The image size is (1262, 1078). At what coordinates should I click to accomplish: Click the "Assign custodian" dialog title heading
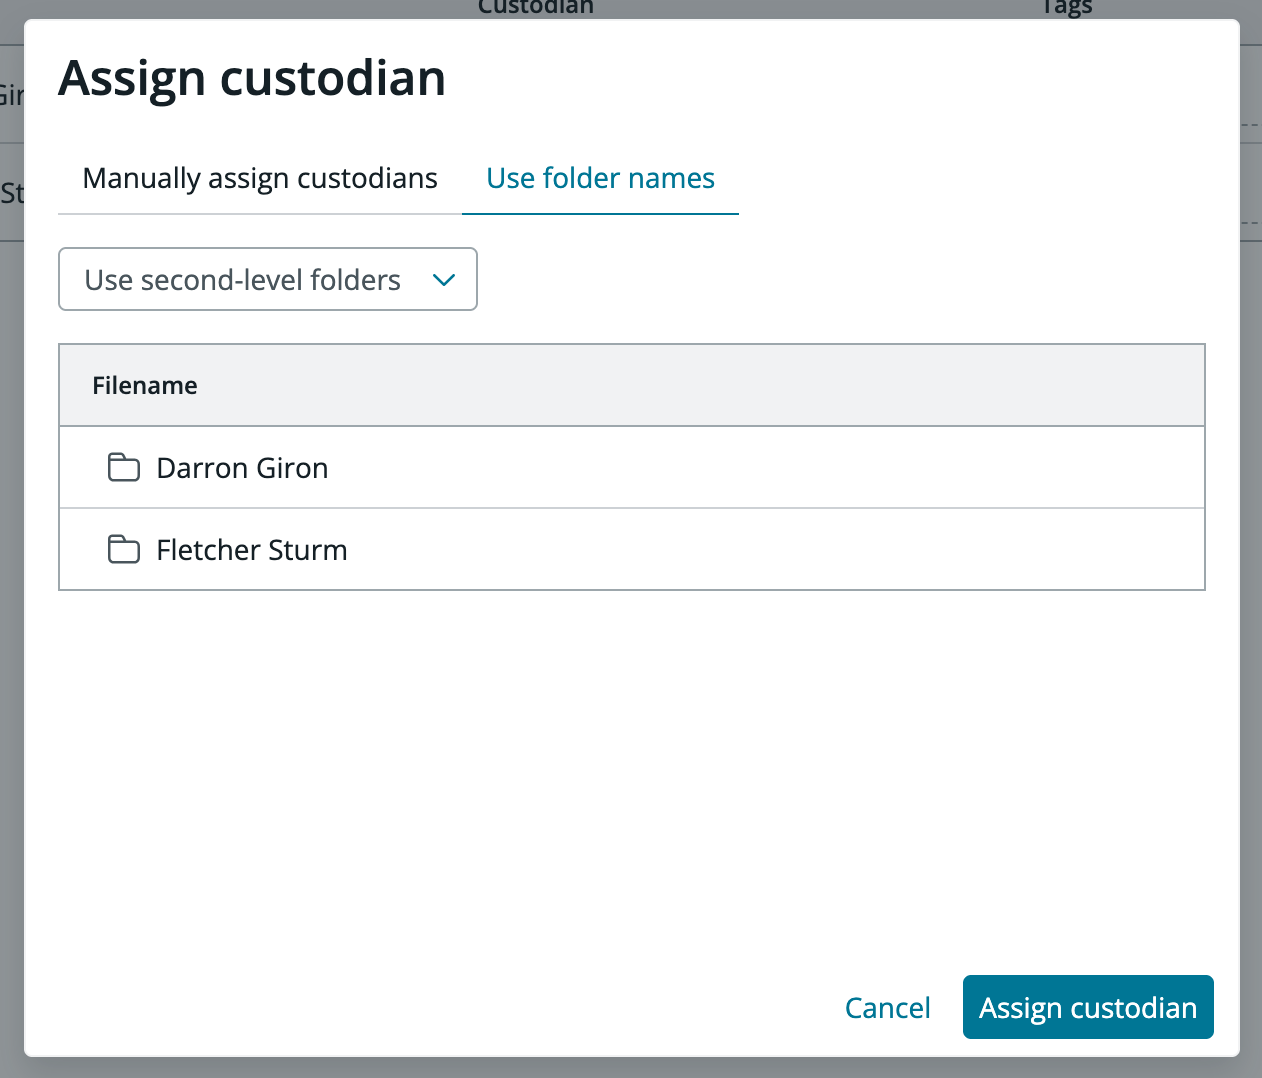252,78
